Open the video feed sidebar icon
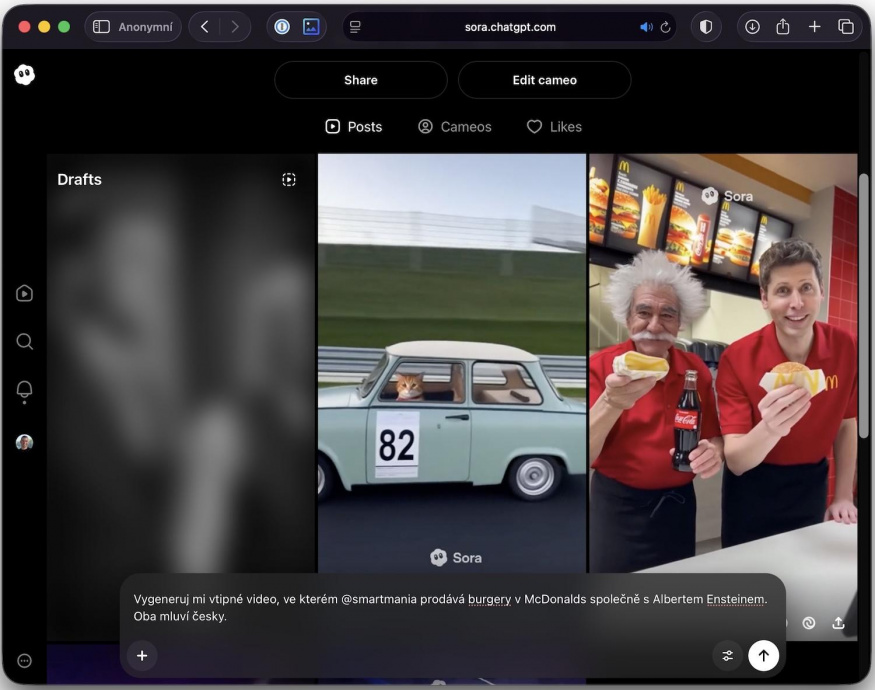Image resolution: width=875 pixels, height=690 pixels. [x=25, y=293]
